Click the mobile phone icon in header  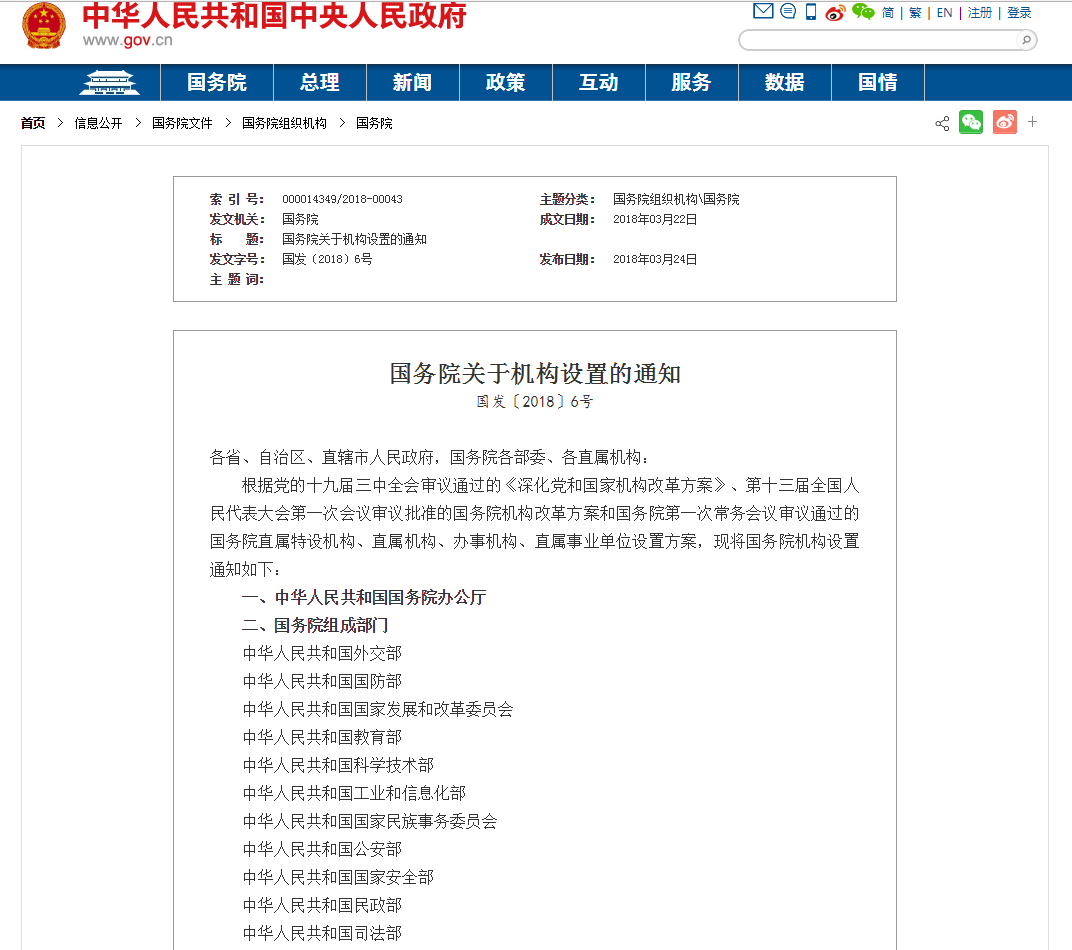tap(811, 12)
